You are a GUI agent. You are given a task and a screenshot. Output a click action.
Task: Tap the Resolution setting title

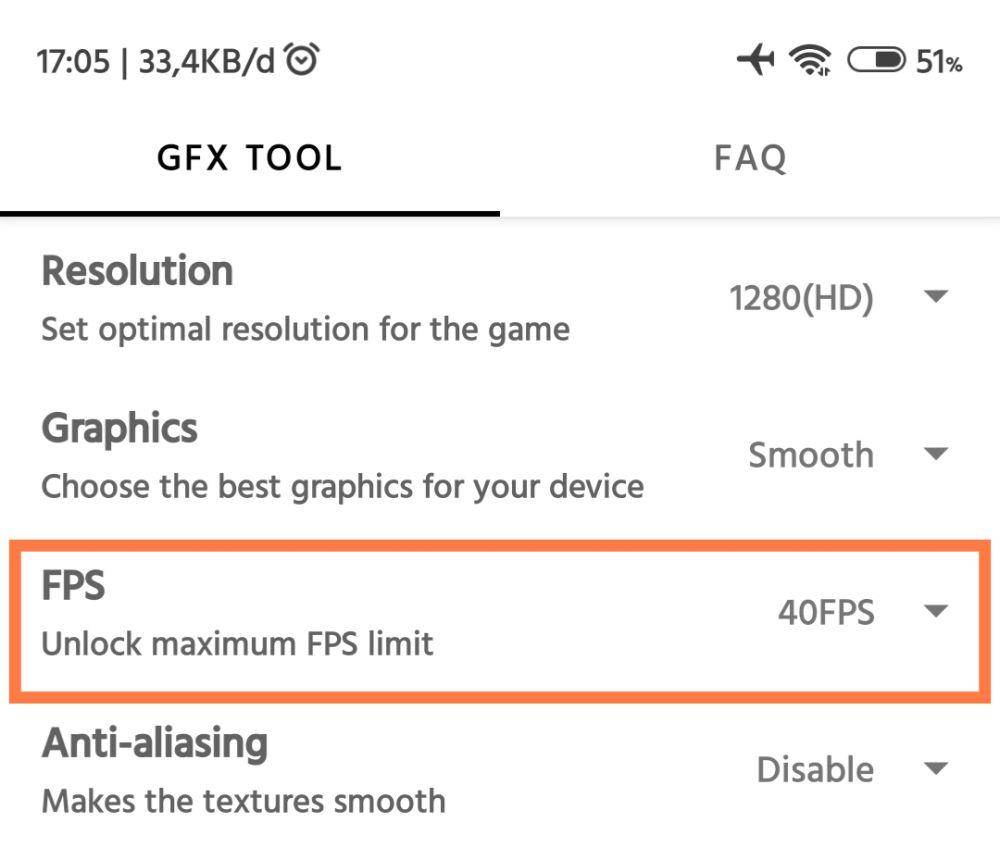(137, 271)
